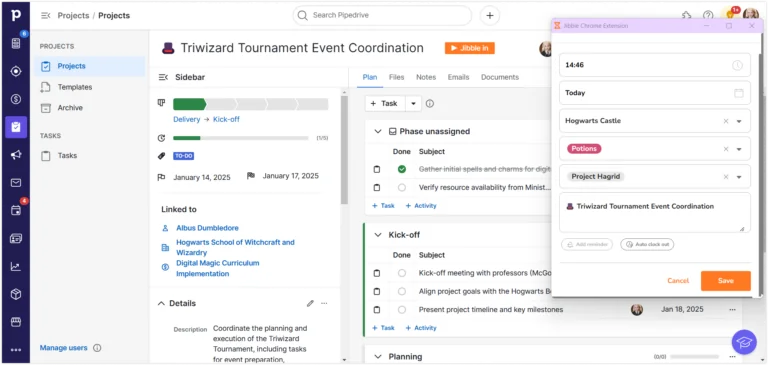Click the Manage users info icon
The image size is (768, 365).
point(97,348)
